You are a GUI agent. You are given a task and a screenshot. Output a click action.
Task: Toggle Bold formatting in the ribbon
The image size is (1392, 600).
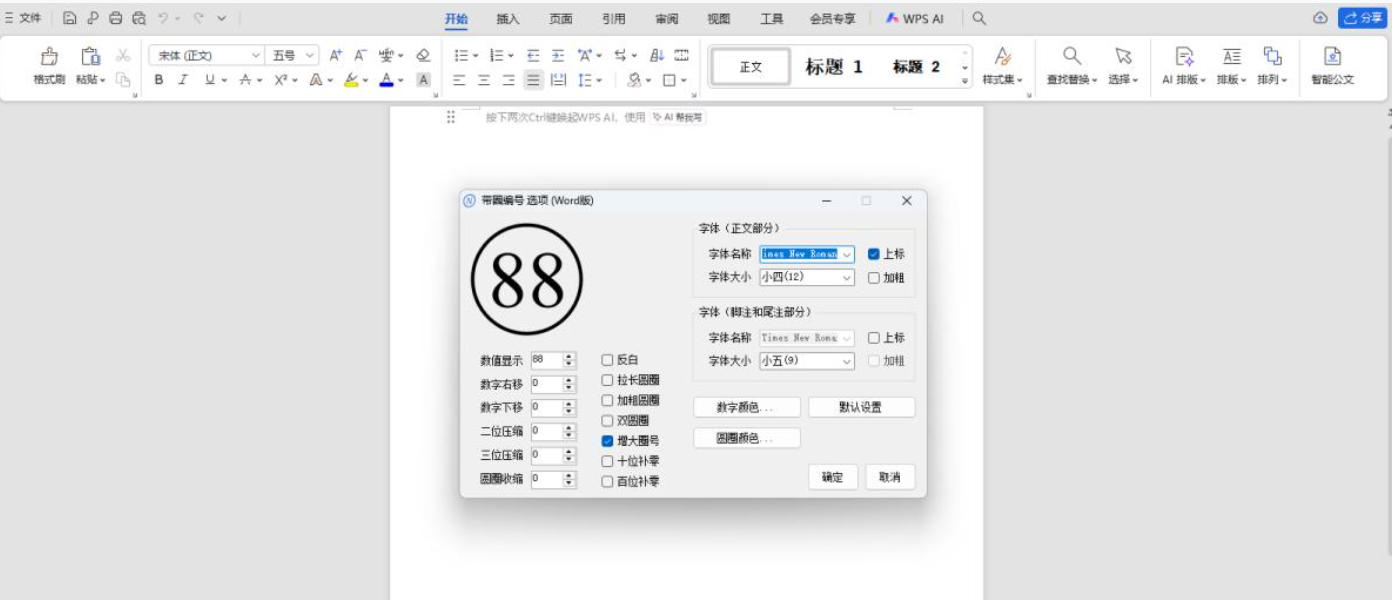[x=158, y=80]
